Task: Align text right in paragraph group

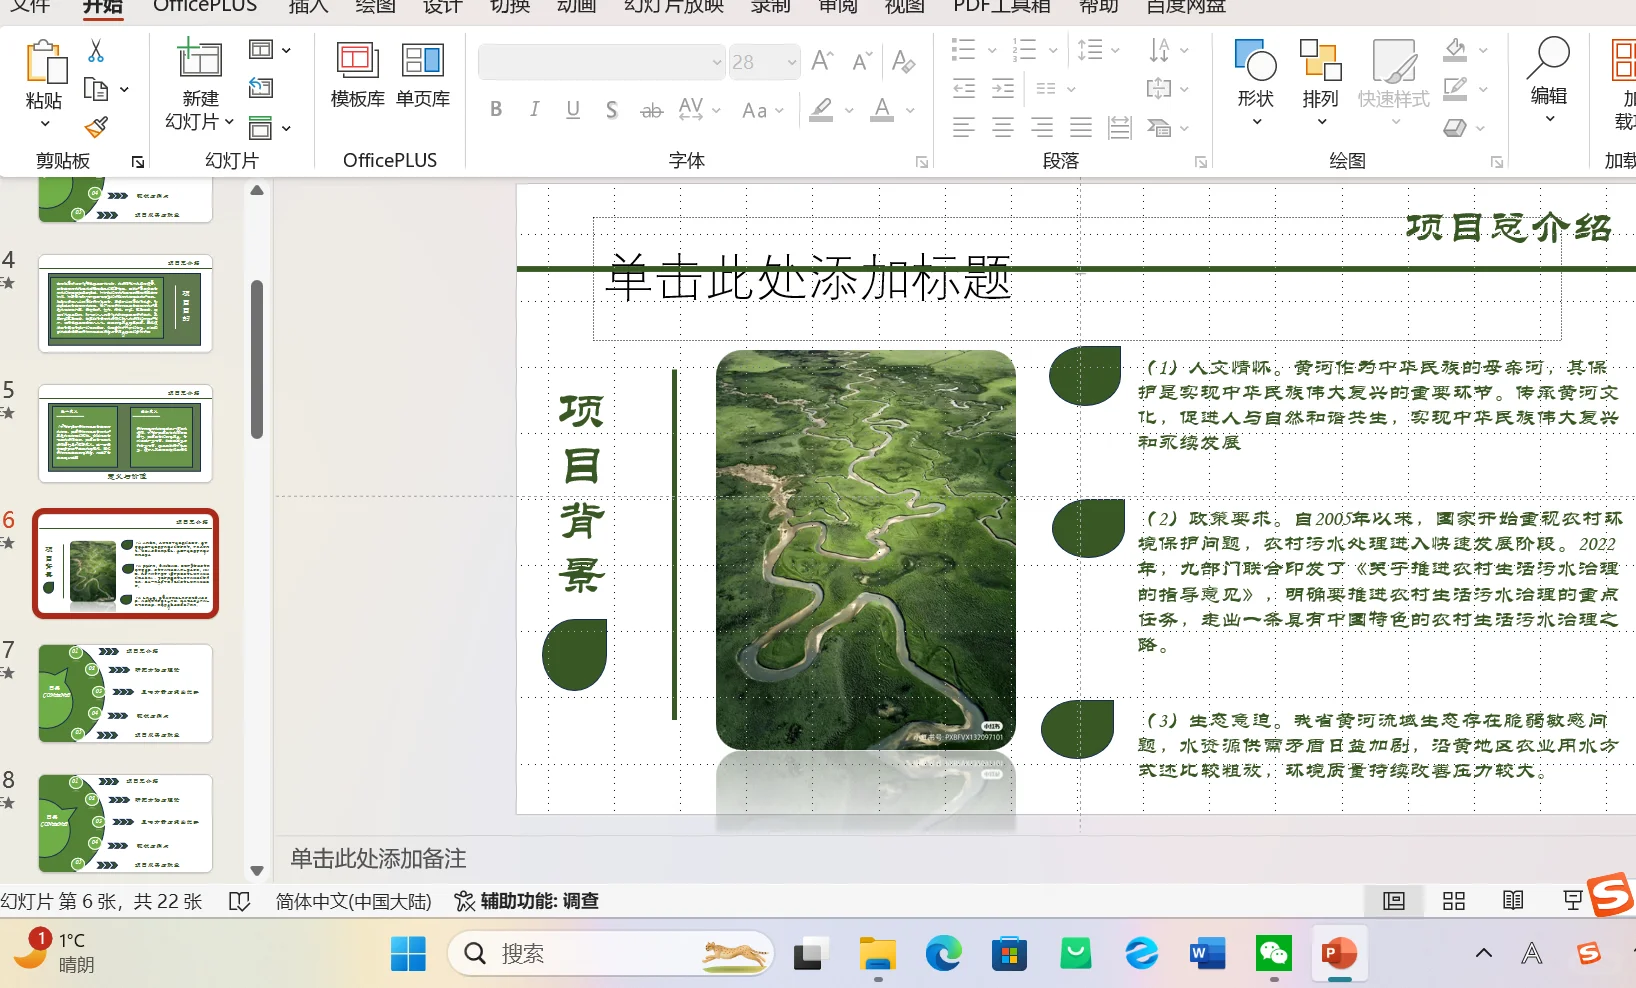Action: tap(1042, 127)
